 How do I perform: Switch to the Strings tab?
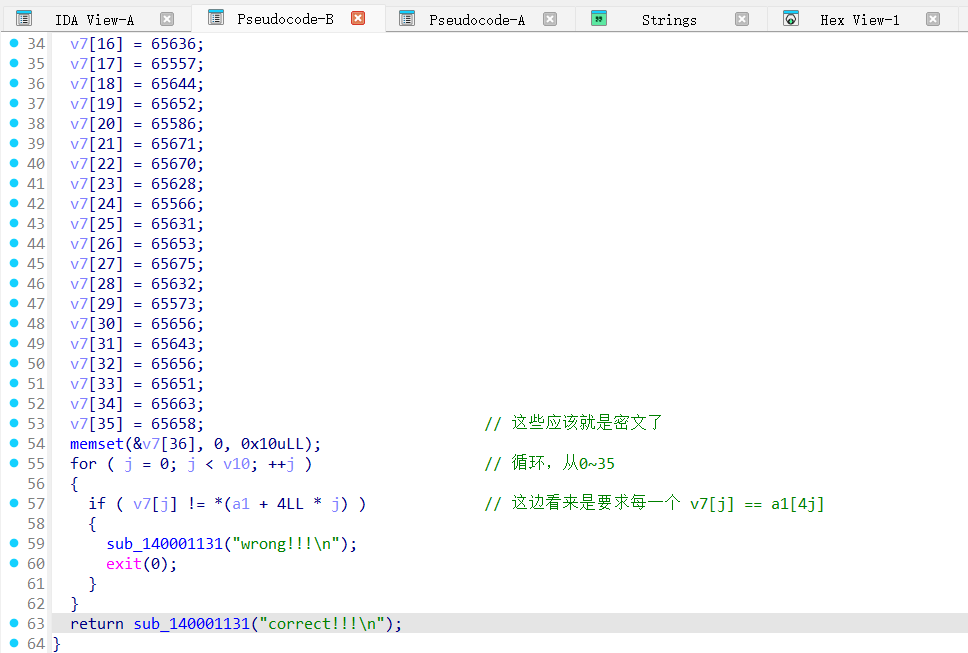(669, 20)
